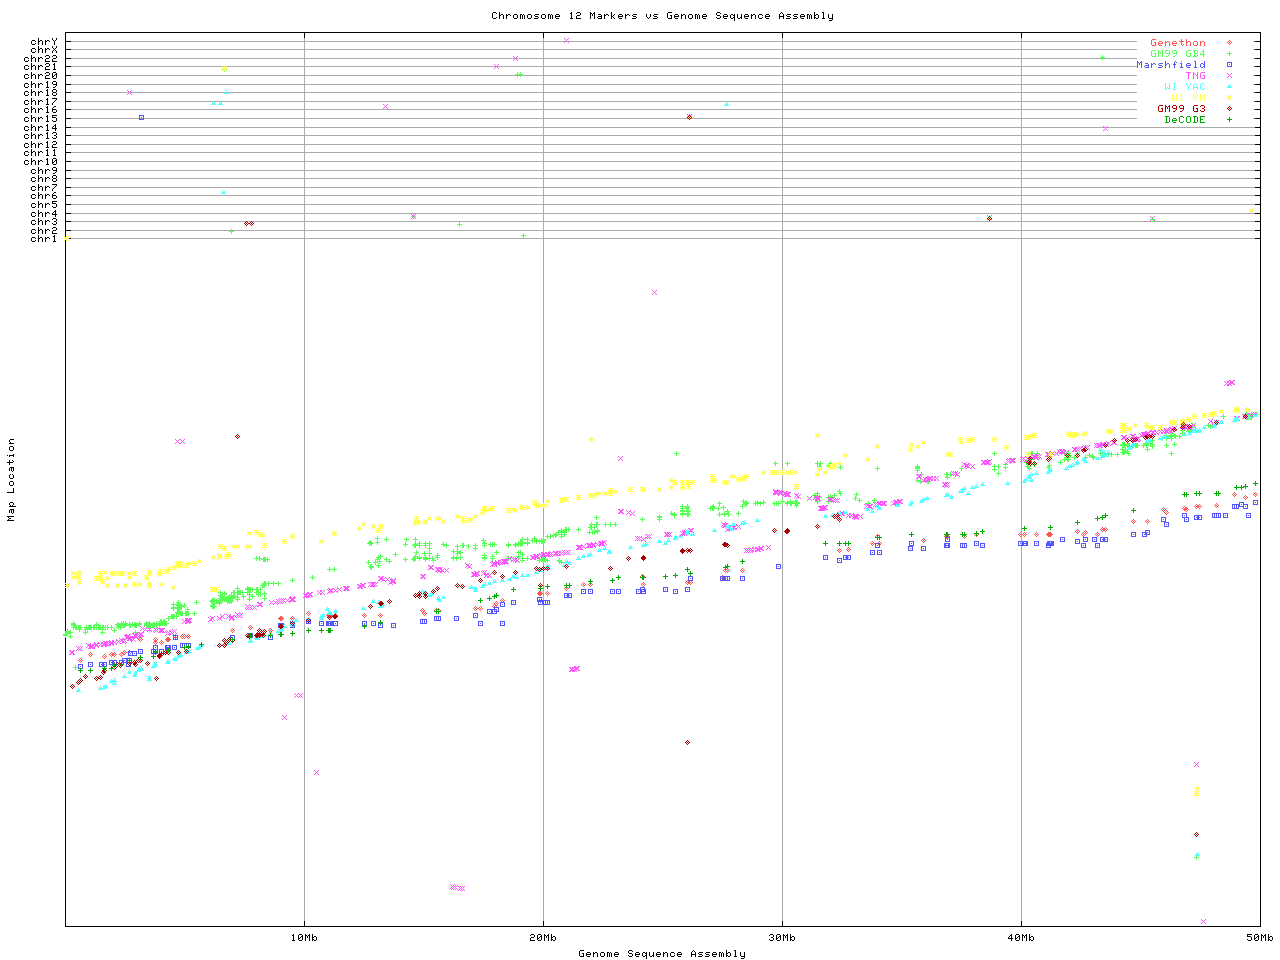Viewport: 1280px width, 960px height.
Task: Click the DeCODE legend label
Action: (1184, 120)
